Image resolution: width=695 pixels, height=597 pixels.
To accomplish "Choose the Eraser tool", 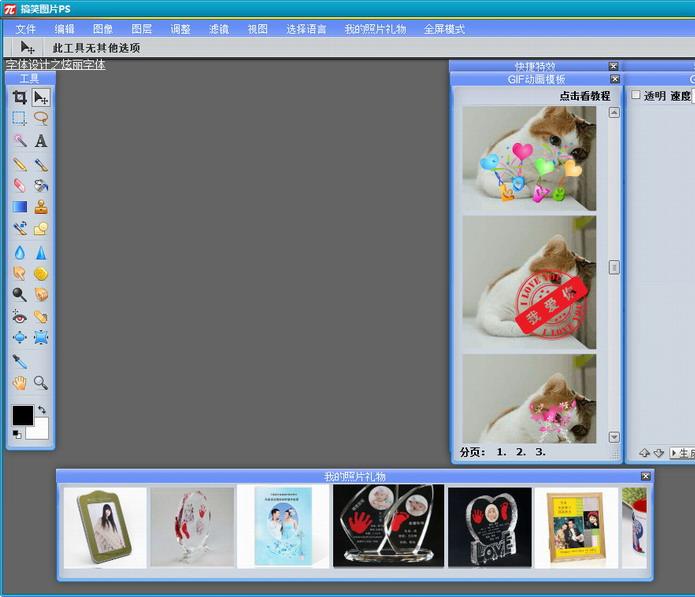I will 19,185.
